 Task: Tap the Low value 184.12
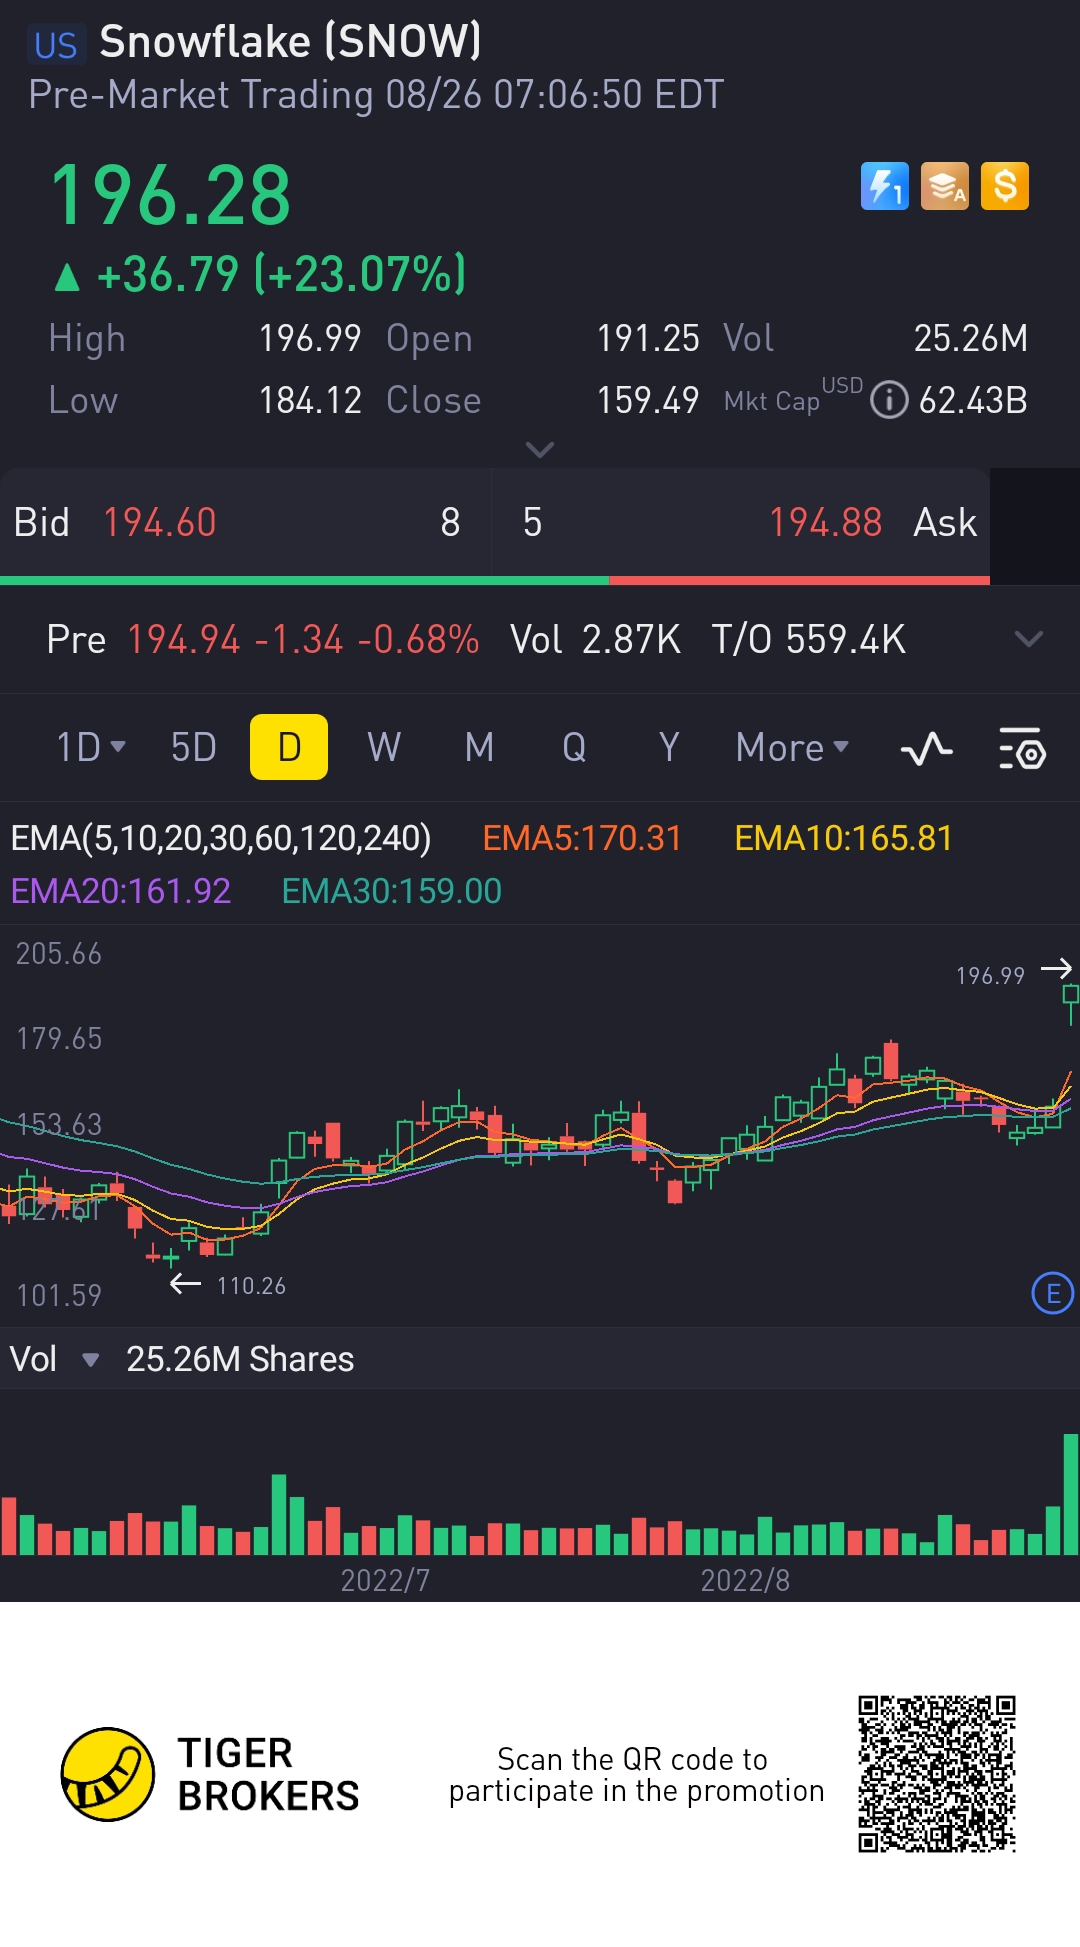coord(310,400)
